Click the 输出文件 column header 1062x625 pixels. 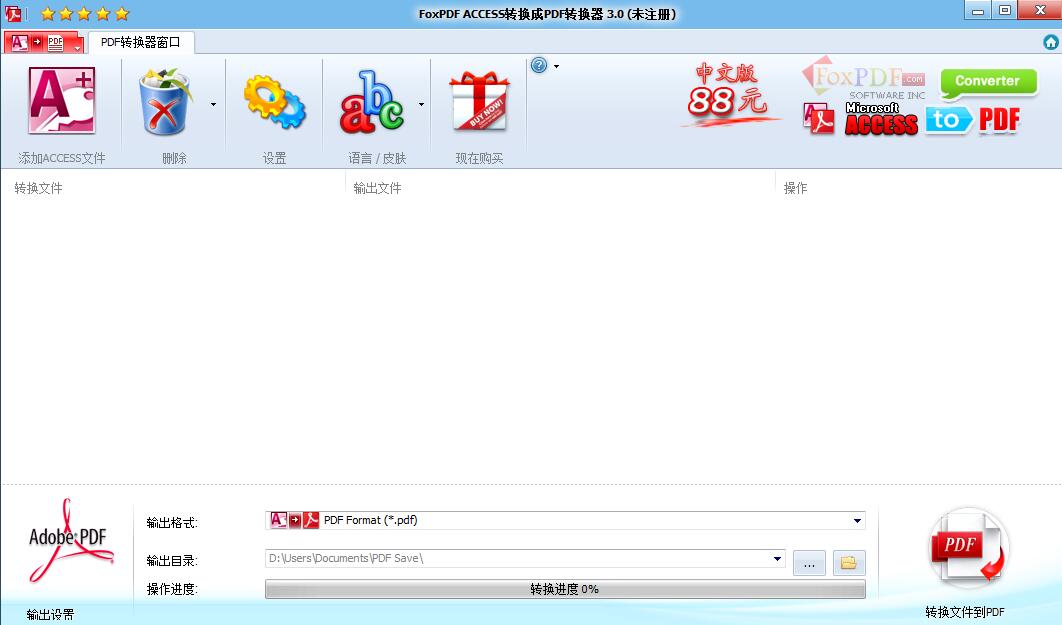tap(377, 188)
